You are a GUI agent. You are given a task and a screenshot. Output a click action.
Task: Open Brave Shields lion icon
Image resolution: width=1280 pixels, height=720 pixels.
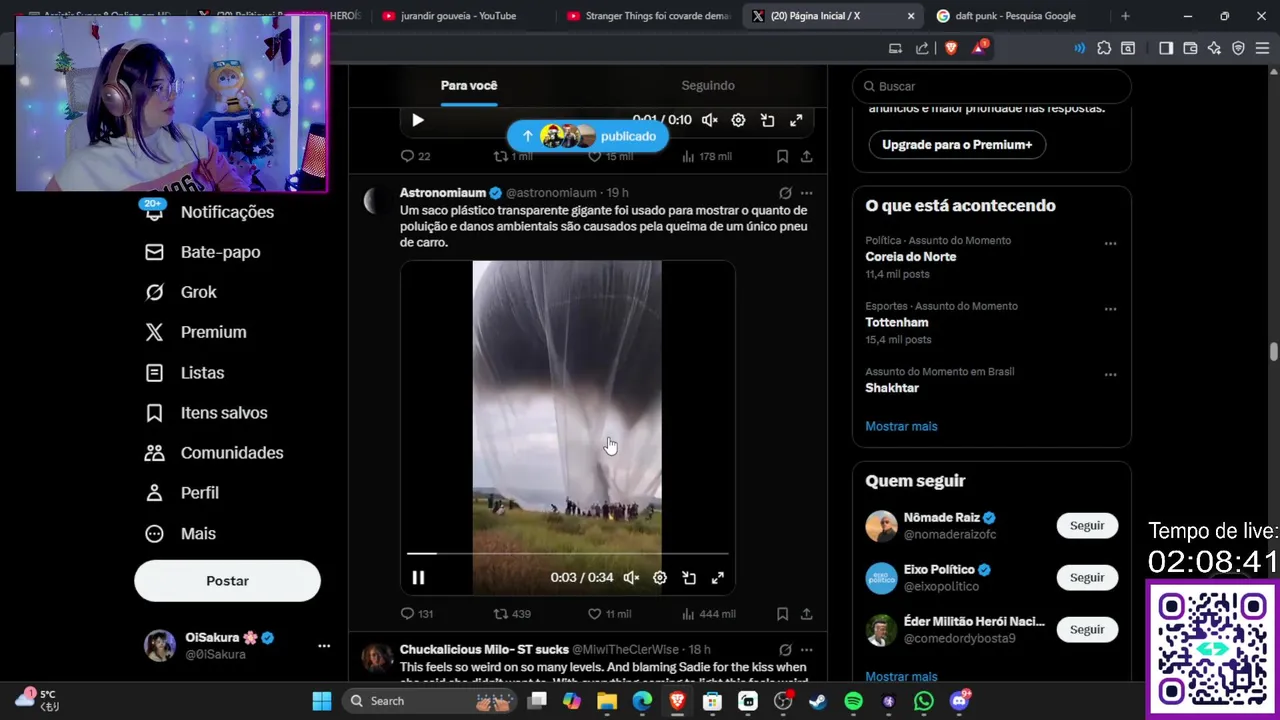[950, 48]
